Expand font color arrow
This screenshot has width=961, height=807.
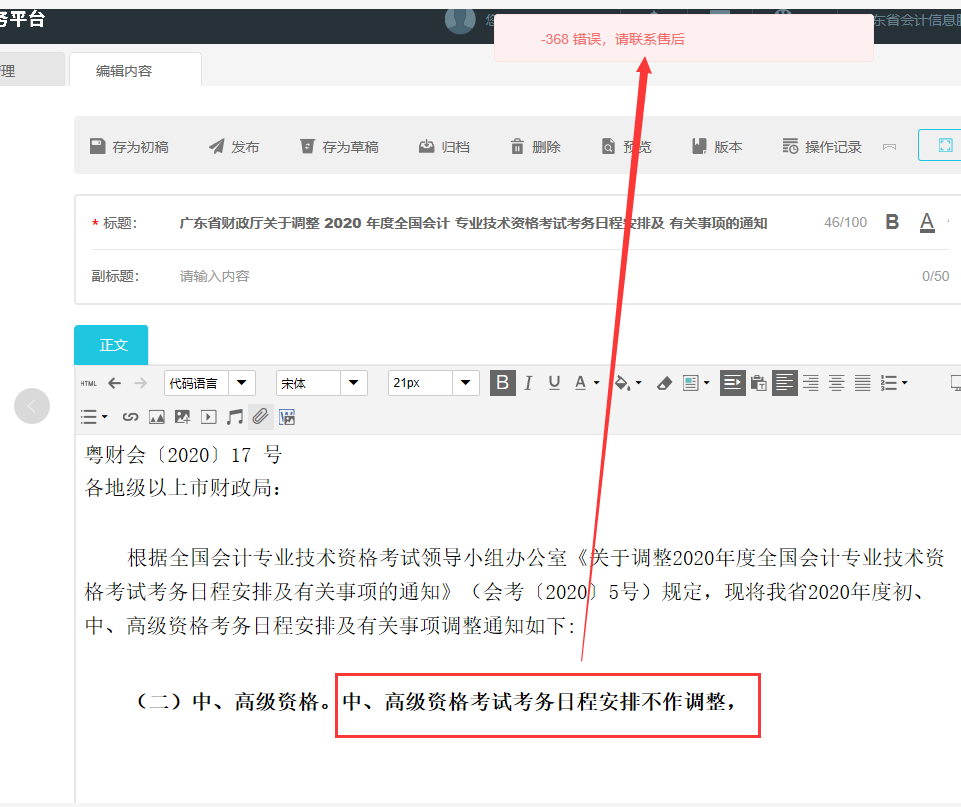pyautogui.click(x=596, y=383)
